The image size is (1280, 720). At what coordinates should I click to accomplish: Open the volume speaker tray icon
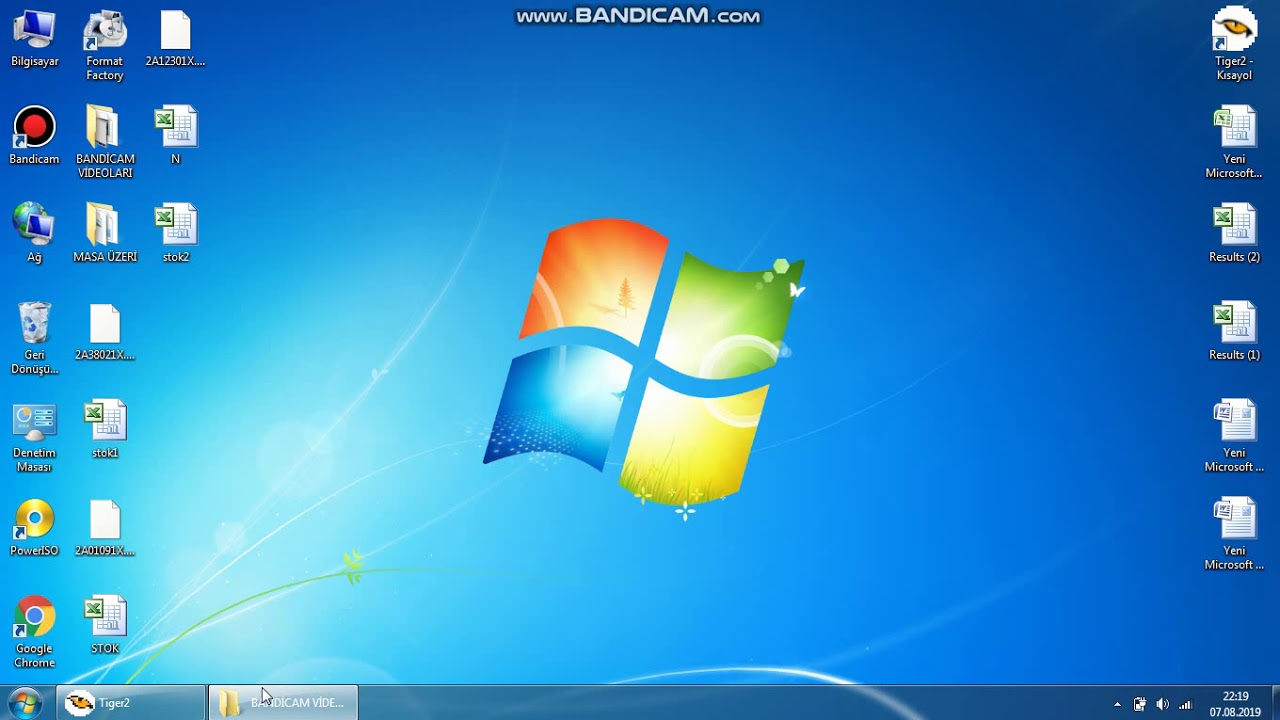[x=1162, y=704]
